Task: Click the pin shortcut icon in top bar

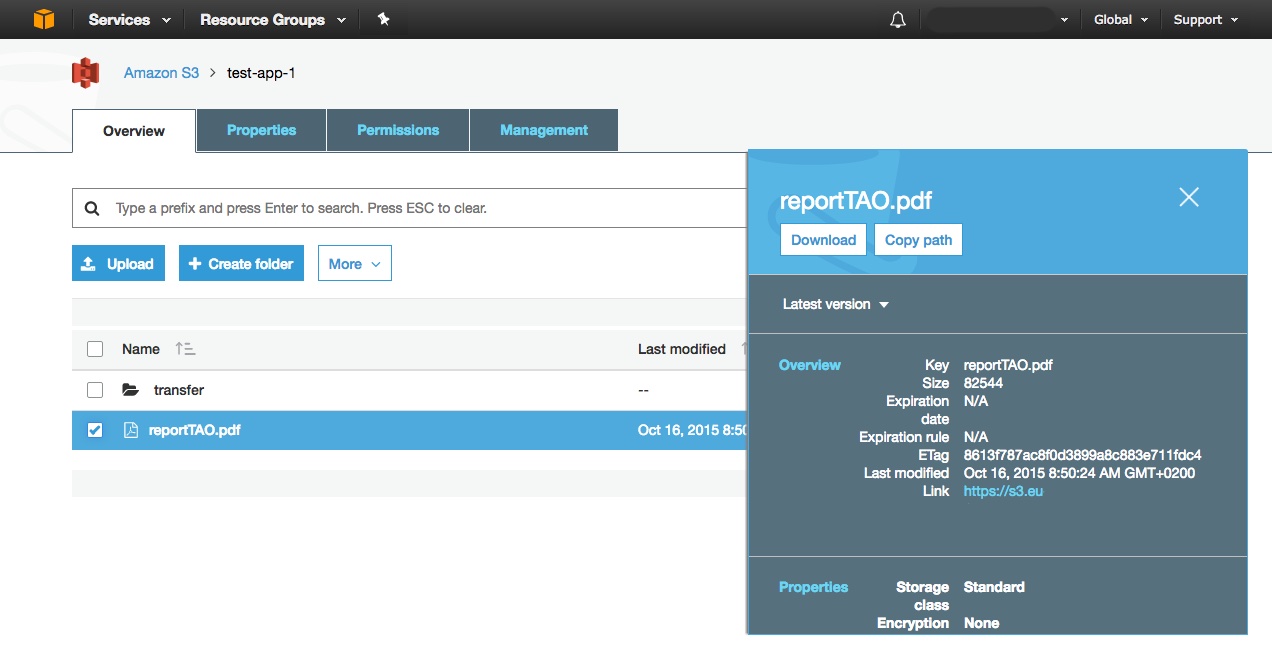Action: 383,19
